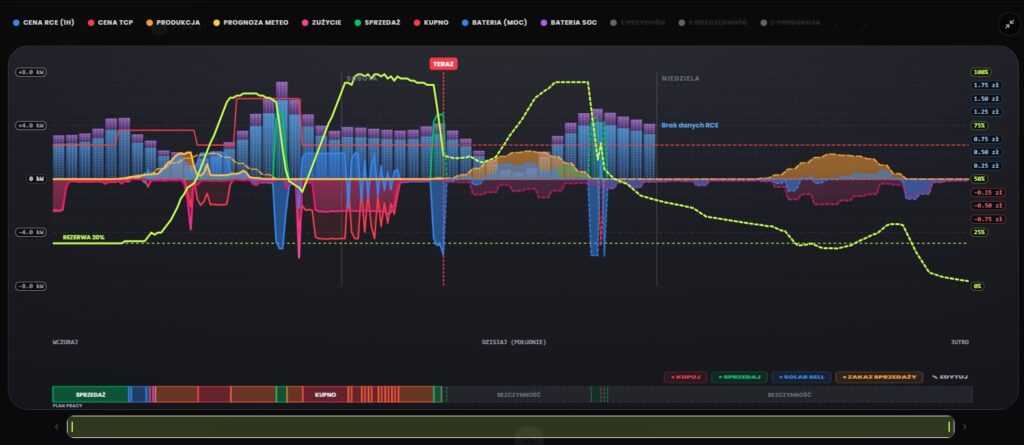Click the 1.75 zł price label
Screen dimensions: 1024x445
(x=985, y=85)
